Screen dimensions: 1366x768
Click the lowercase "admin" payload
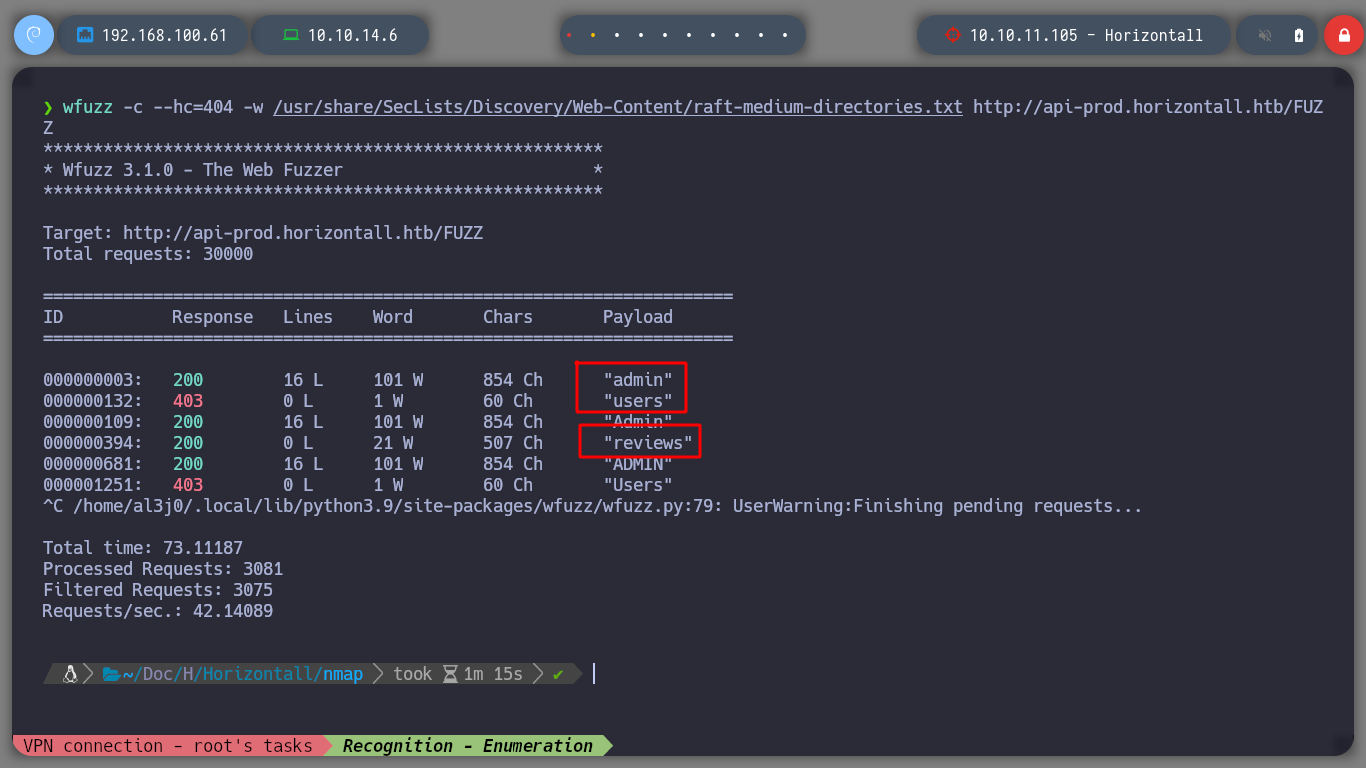click(638, 380)
